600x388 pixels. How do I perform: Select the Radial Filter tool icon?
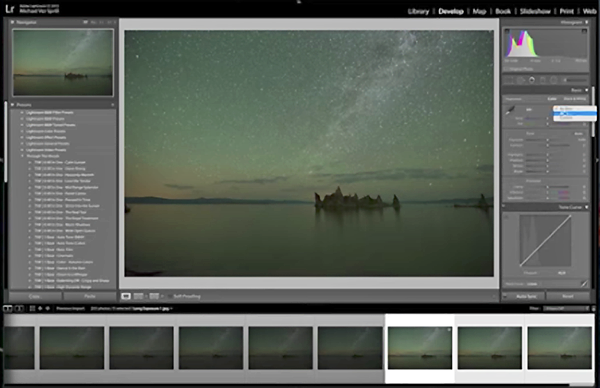click(553, 80)
